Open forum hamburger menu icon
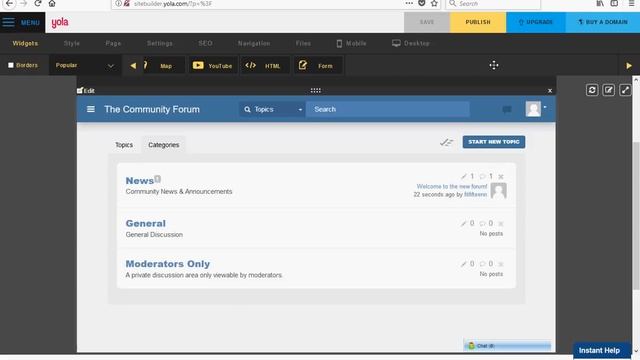The image size is (640, 360). point(91,109)
